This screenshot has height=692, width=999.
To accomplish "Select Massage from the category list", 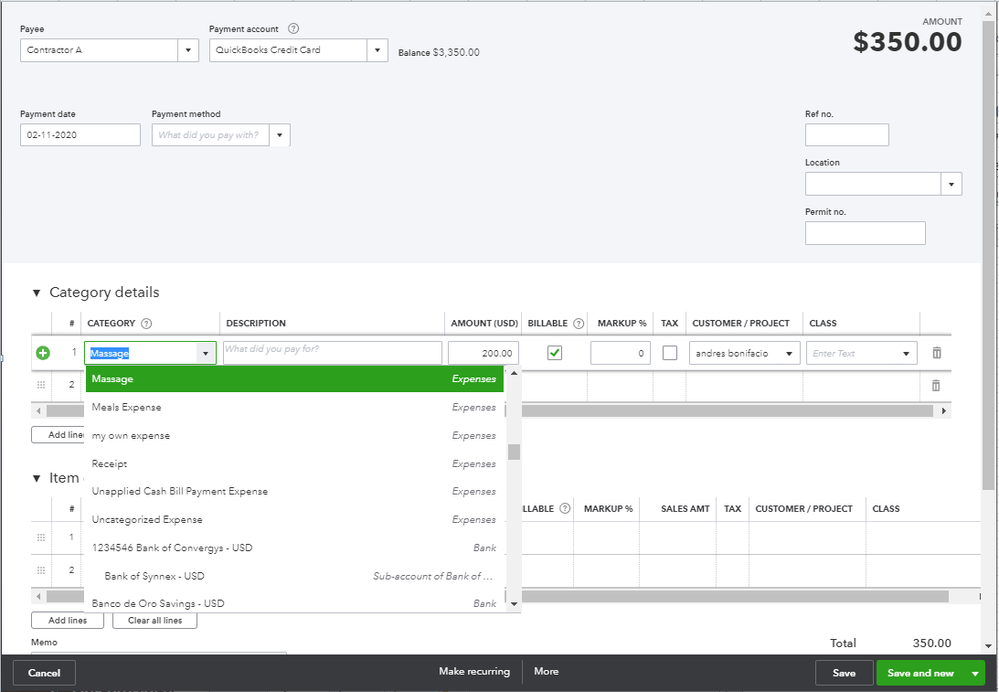I will pyautogui.click(x=294, y=378).
